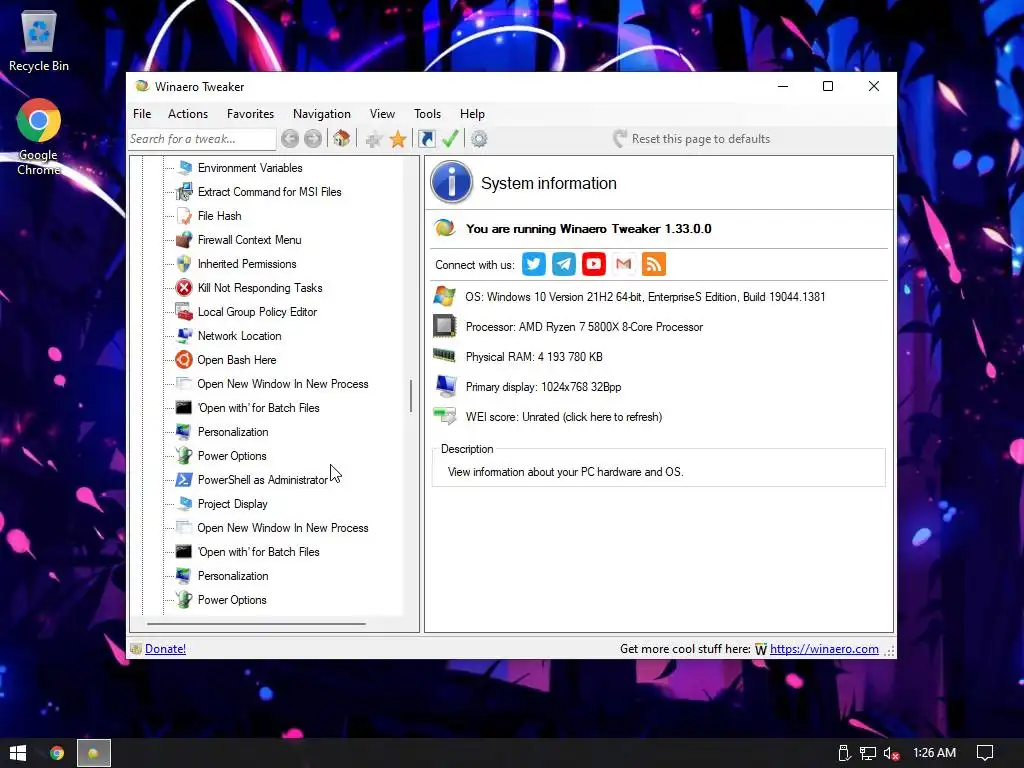The image size is (1024, 768).
Task: Click into the Search for a tweak field
Action: pos(202,138)
